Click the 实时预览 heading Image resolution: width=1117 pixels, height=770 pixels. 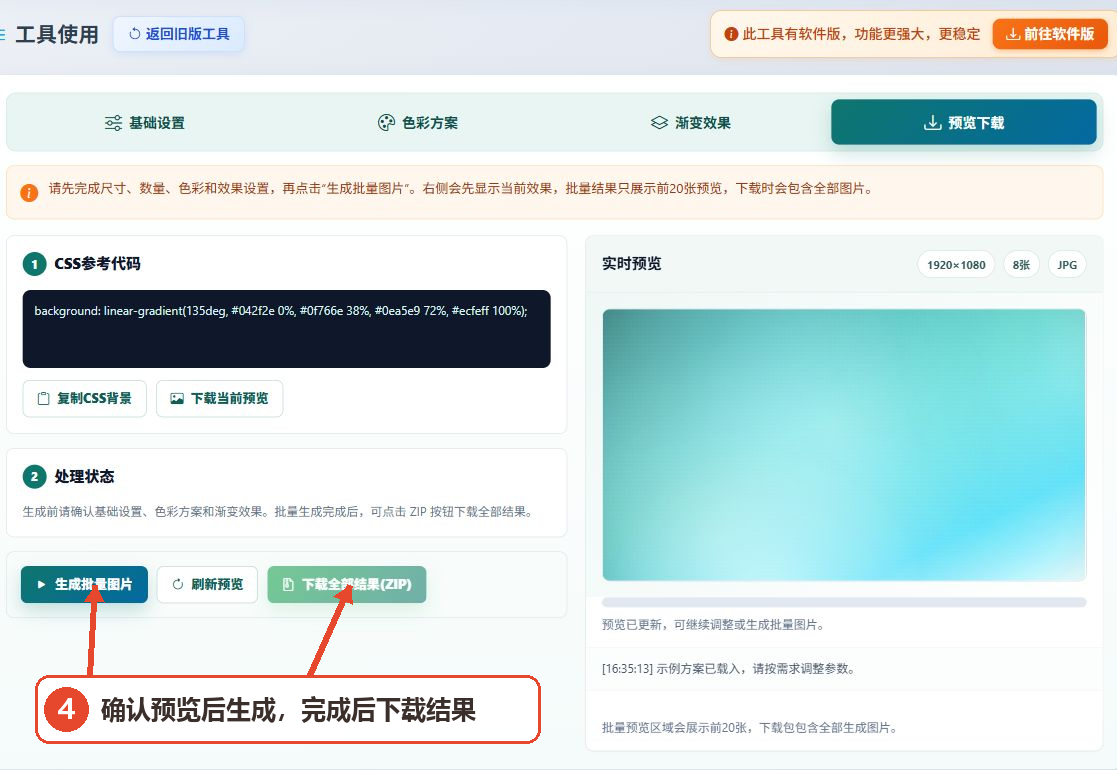coord(632,264)
